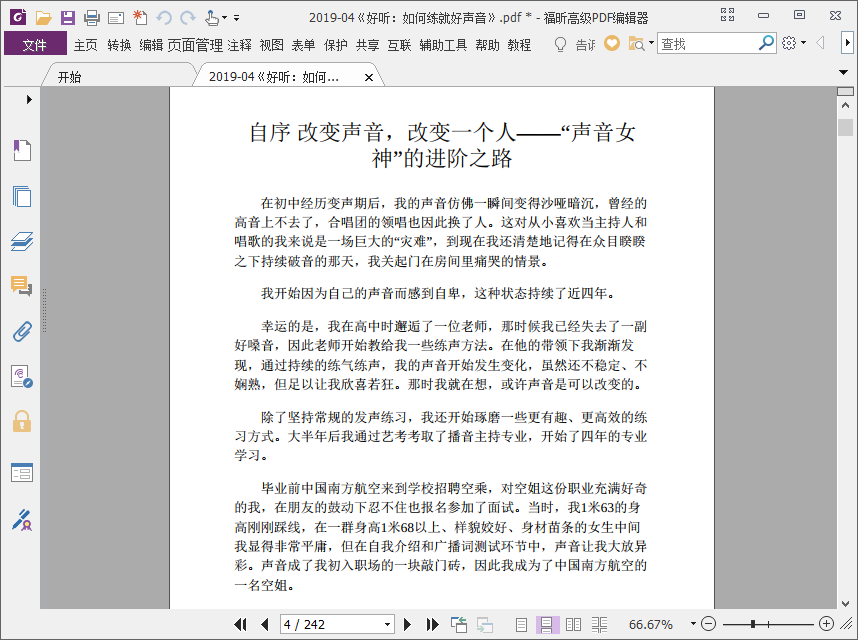Open the 辅助工具 ribbon tab
This screenshot has height=640, width=858.
click(443, 45)
